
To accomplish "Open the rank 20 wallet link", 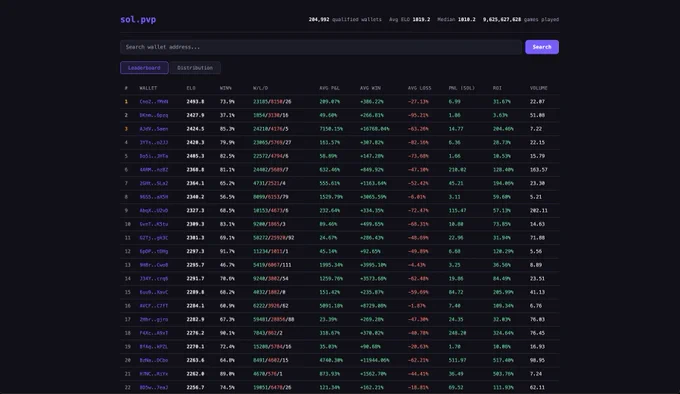I will pyautogui.click(x=154, y=360).
